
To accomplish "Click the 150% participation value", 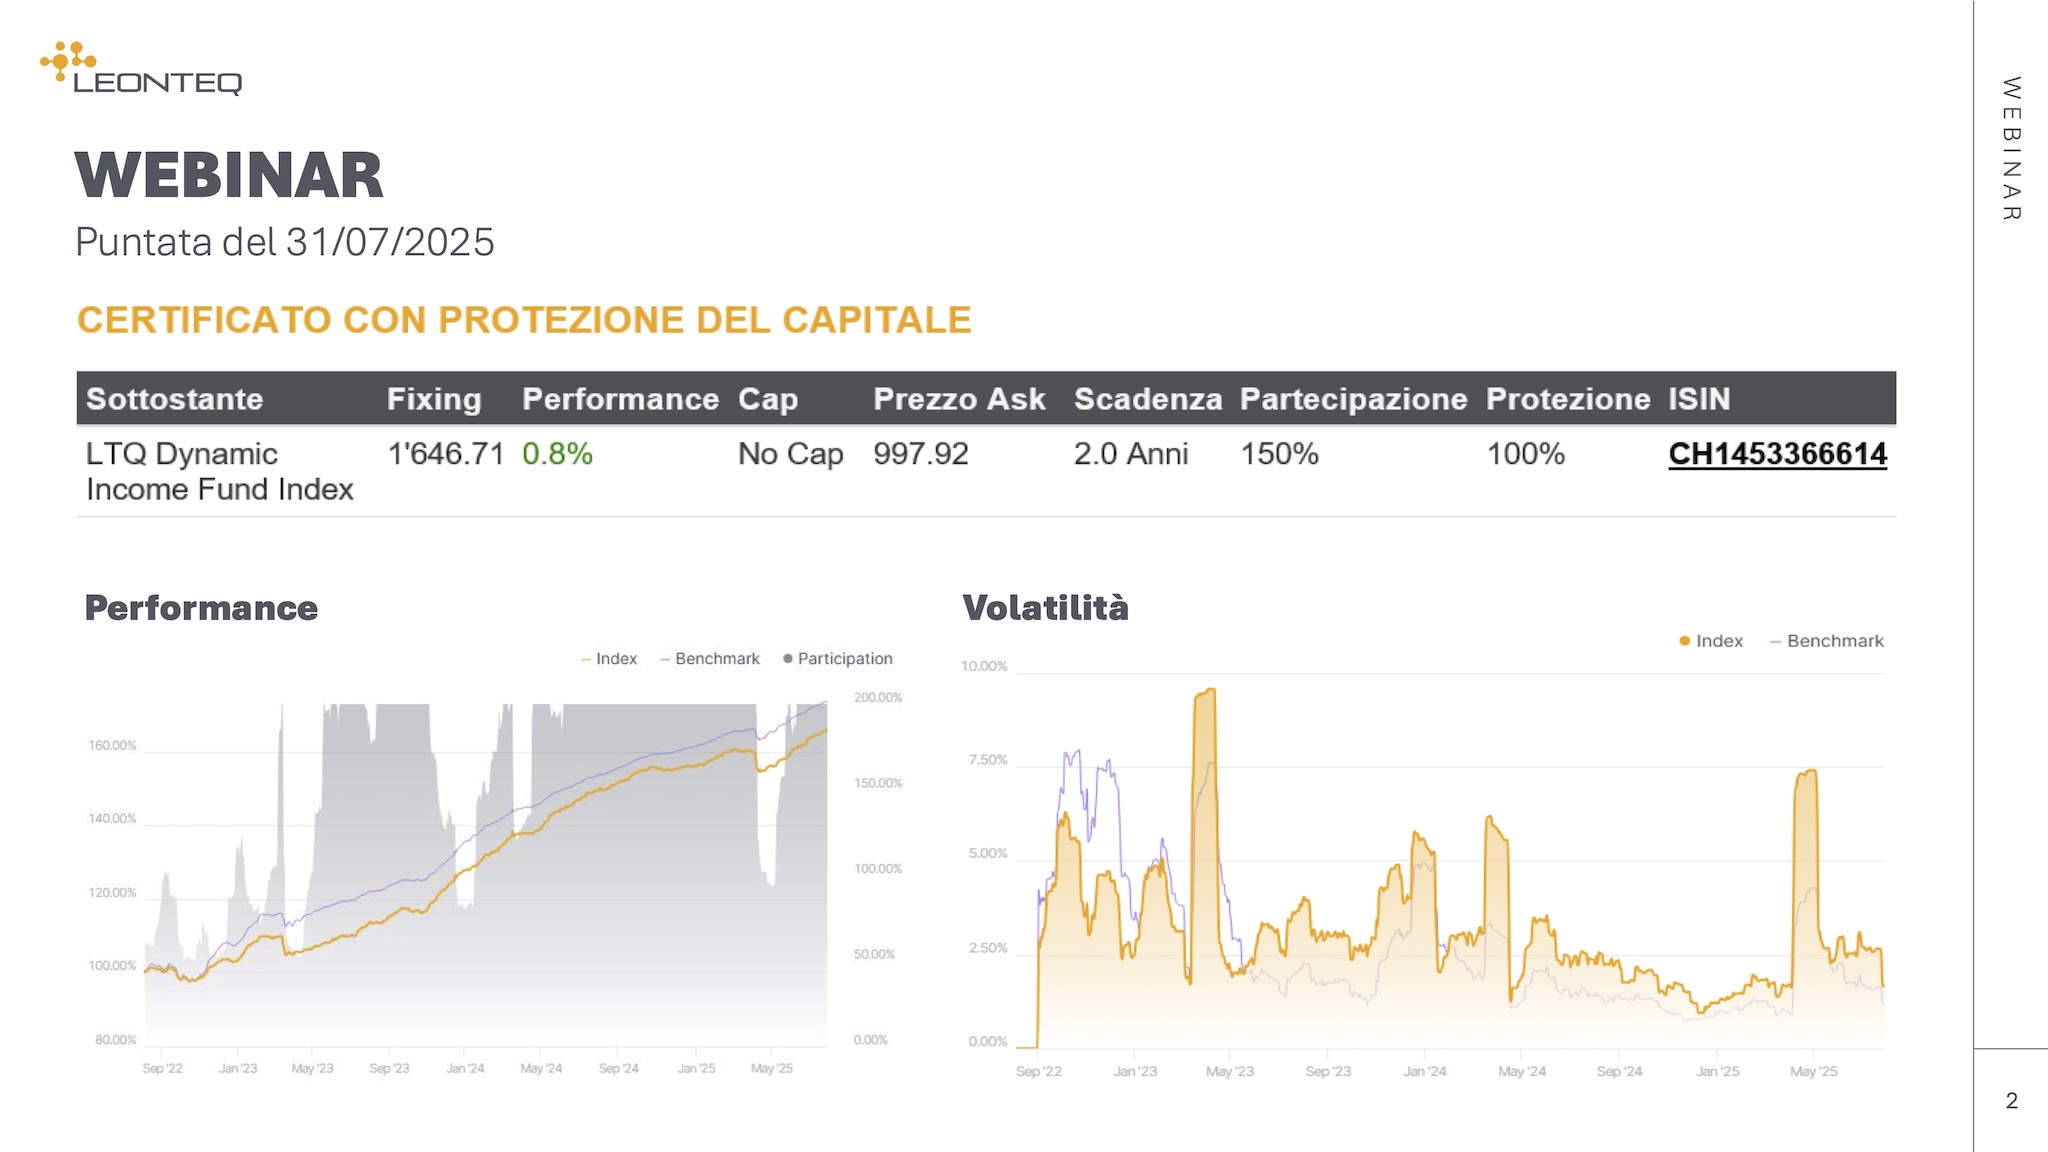I will tap(1280, 454).
